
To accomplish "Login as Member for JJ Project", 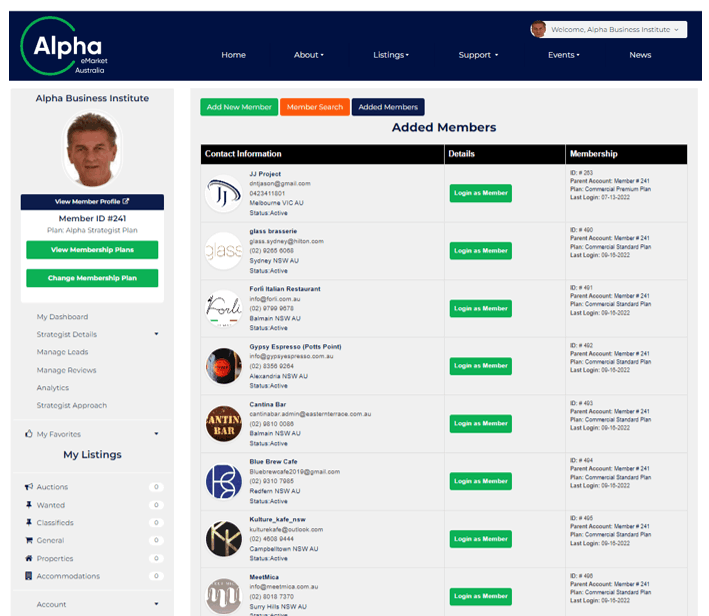I will pyautogui.click(x=480, y=193).
